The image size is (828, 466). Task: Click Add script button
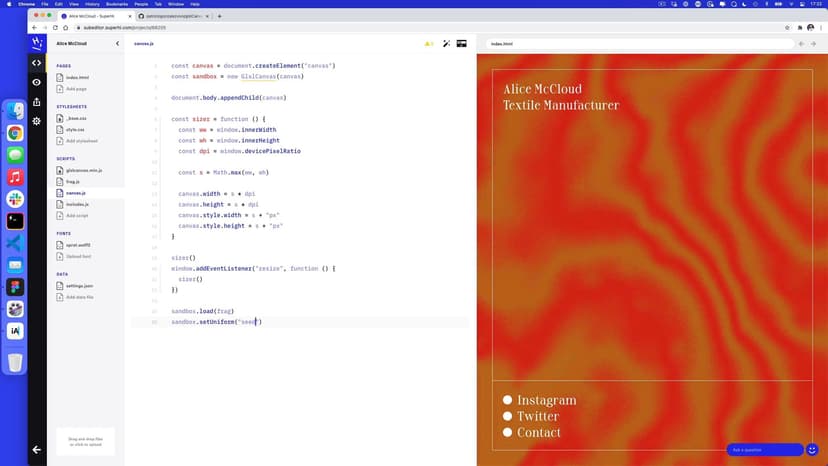pos(77,215)
